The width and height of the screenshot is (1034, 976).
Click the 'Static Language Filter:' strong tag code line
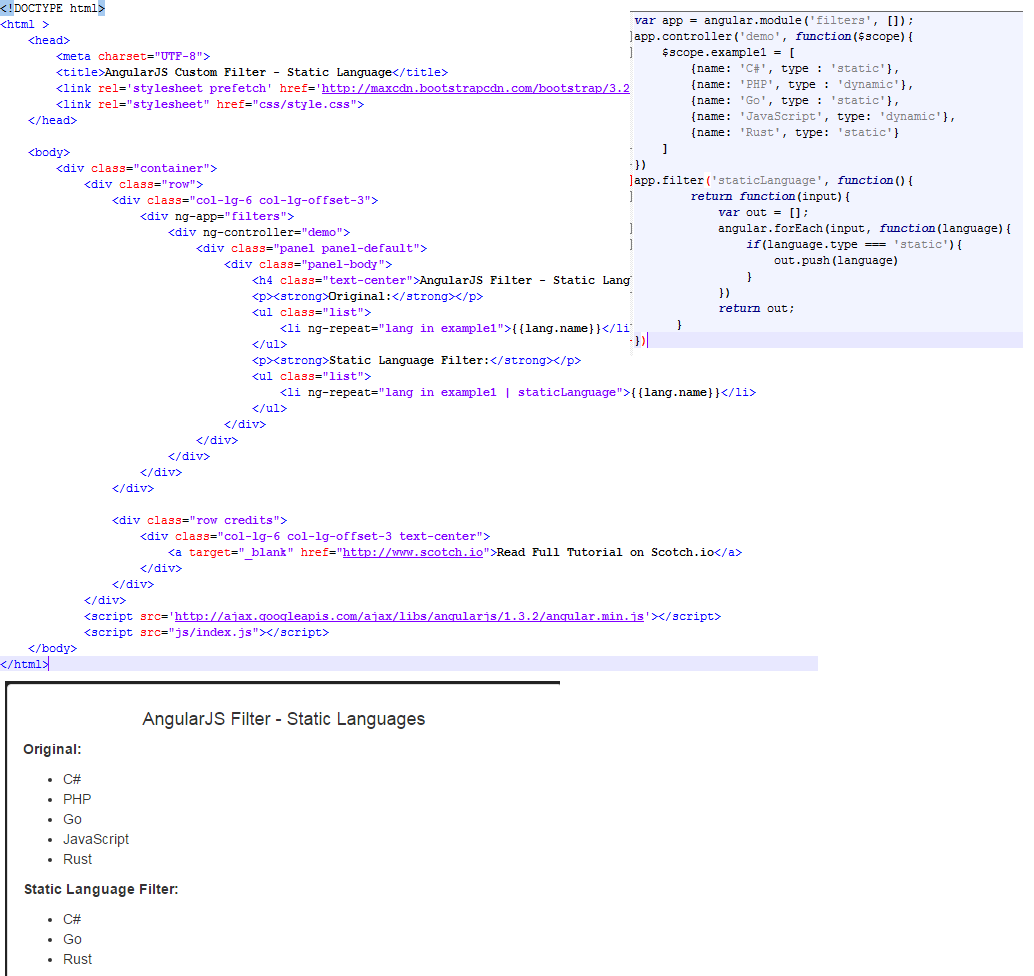[416, 361]
